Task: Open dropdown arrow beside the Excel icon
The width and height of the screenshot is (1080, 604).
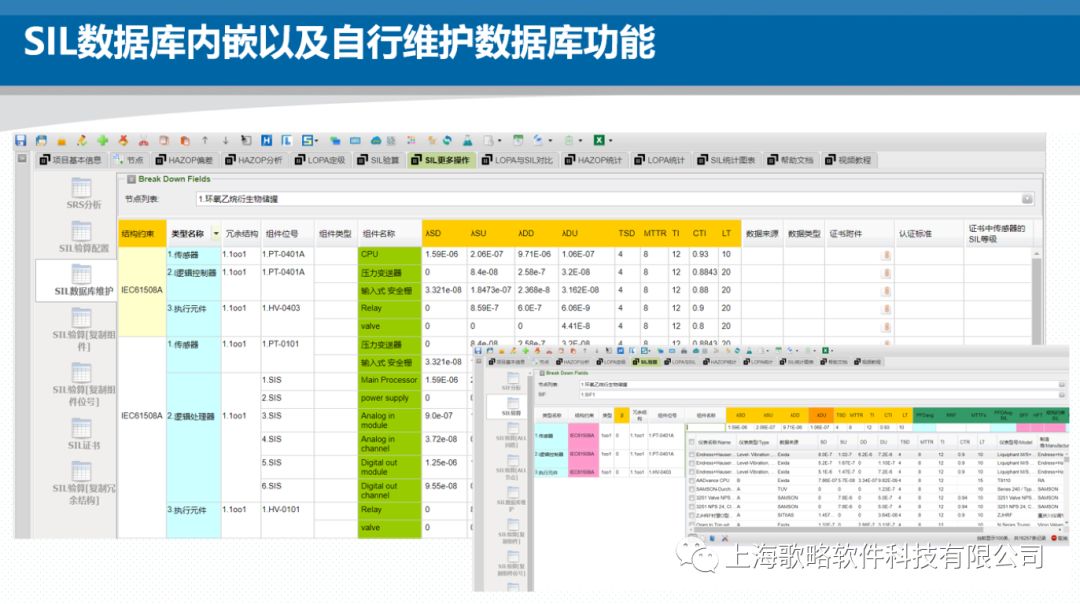Action: [610, 140]
